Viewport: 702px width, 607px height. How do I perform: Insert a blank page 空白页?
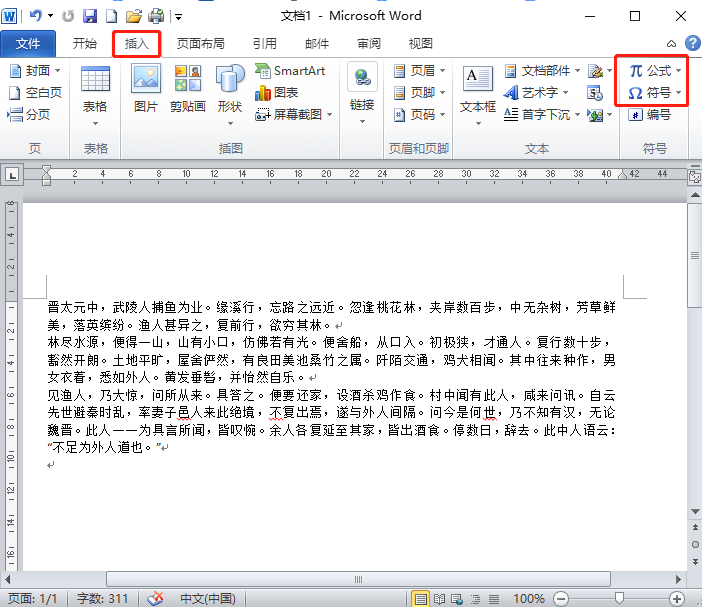coord(35,93)
